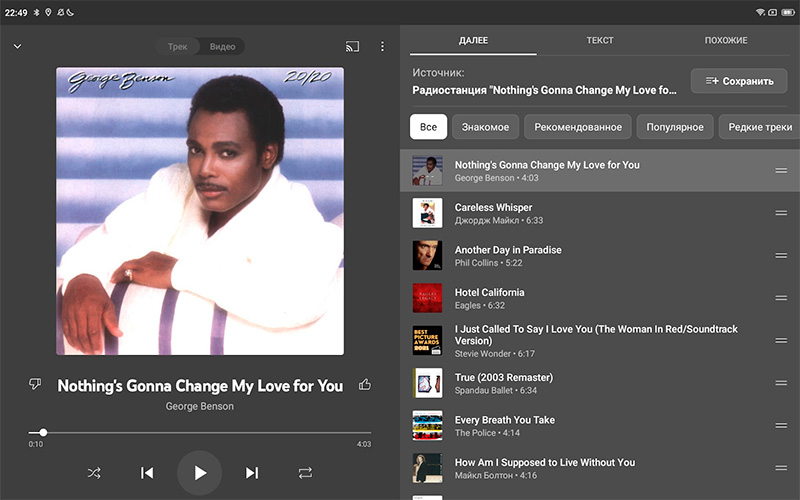
Task: Open the three-dot more options menu
Action: point(382,47)
